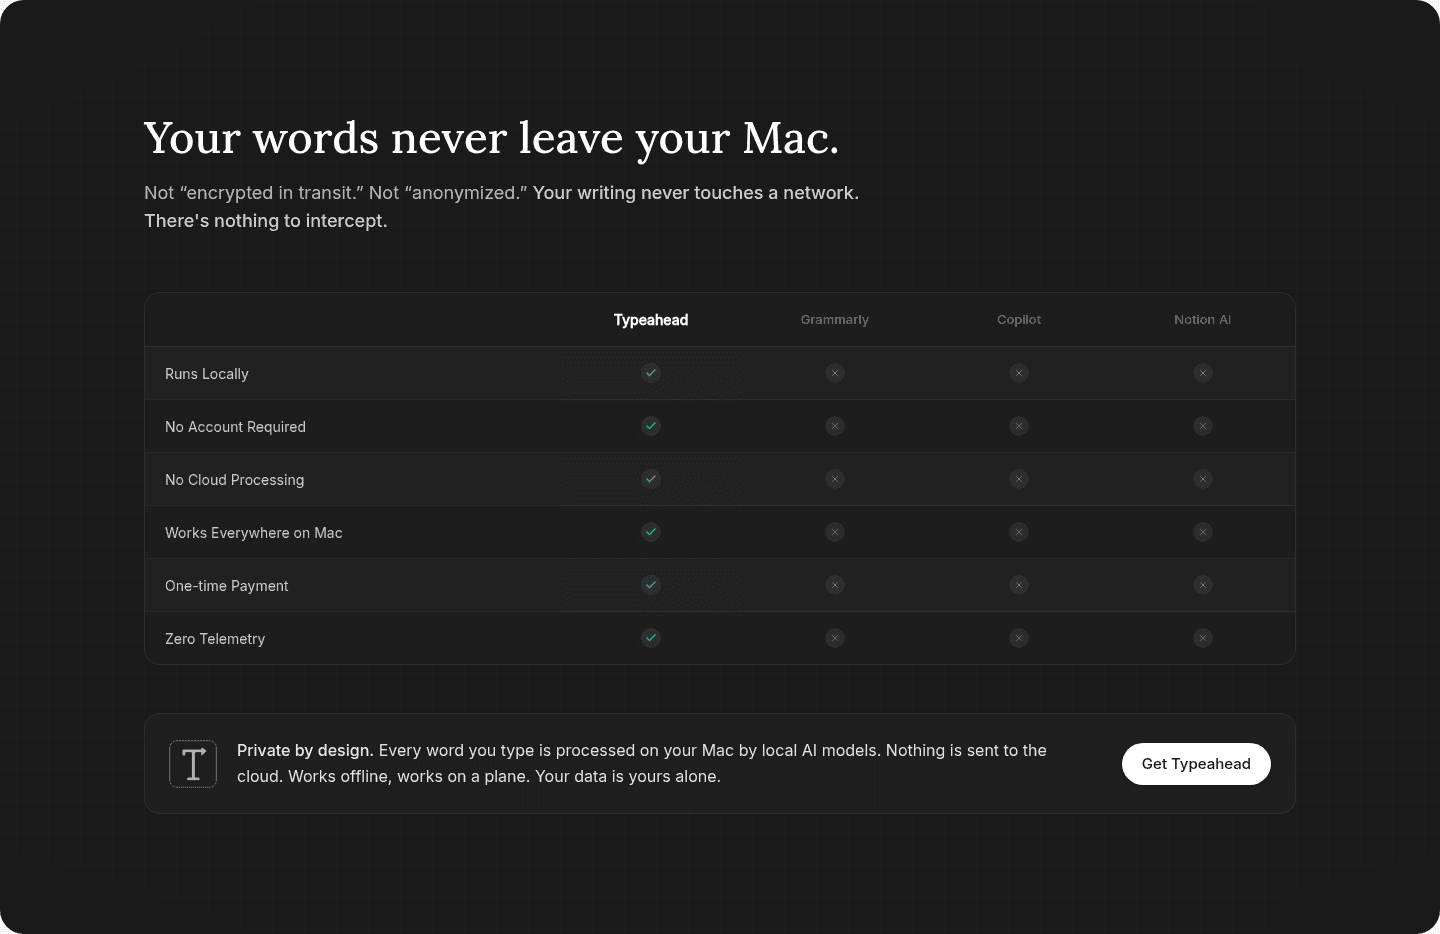1440x934 pixels.
Task: Click Notion AI cross for No Account Required
Action: [1203, 426]
